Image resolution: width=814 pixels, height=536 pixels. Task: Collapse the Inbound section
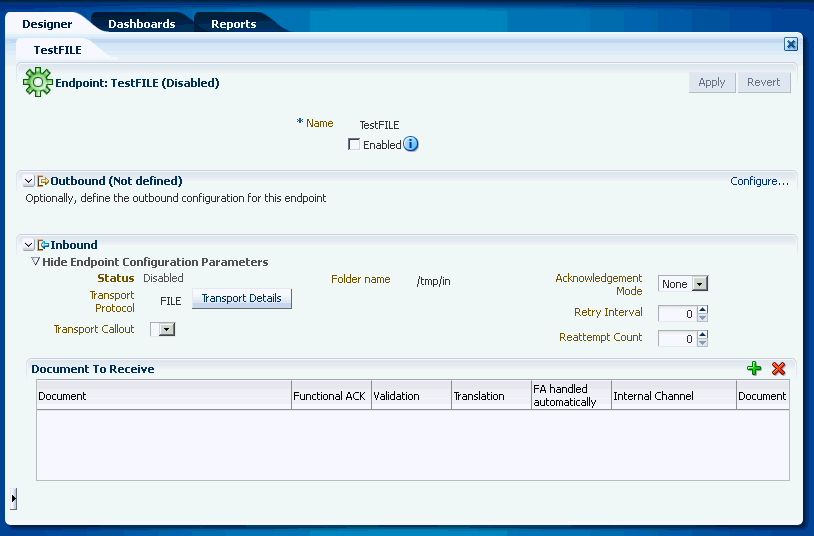tap(29, 245)
